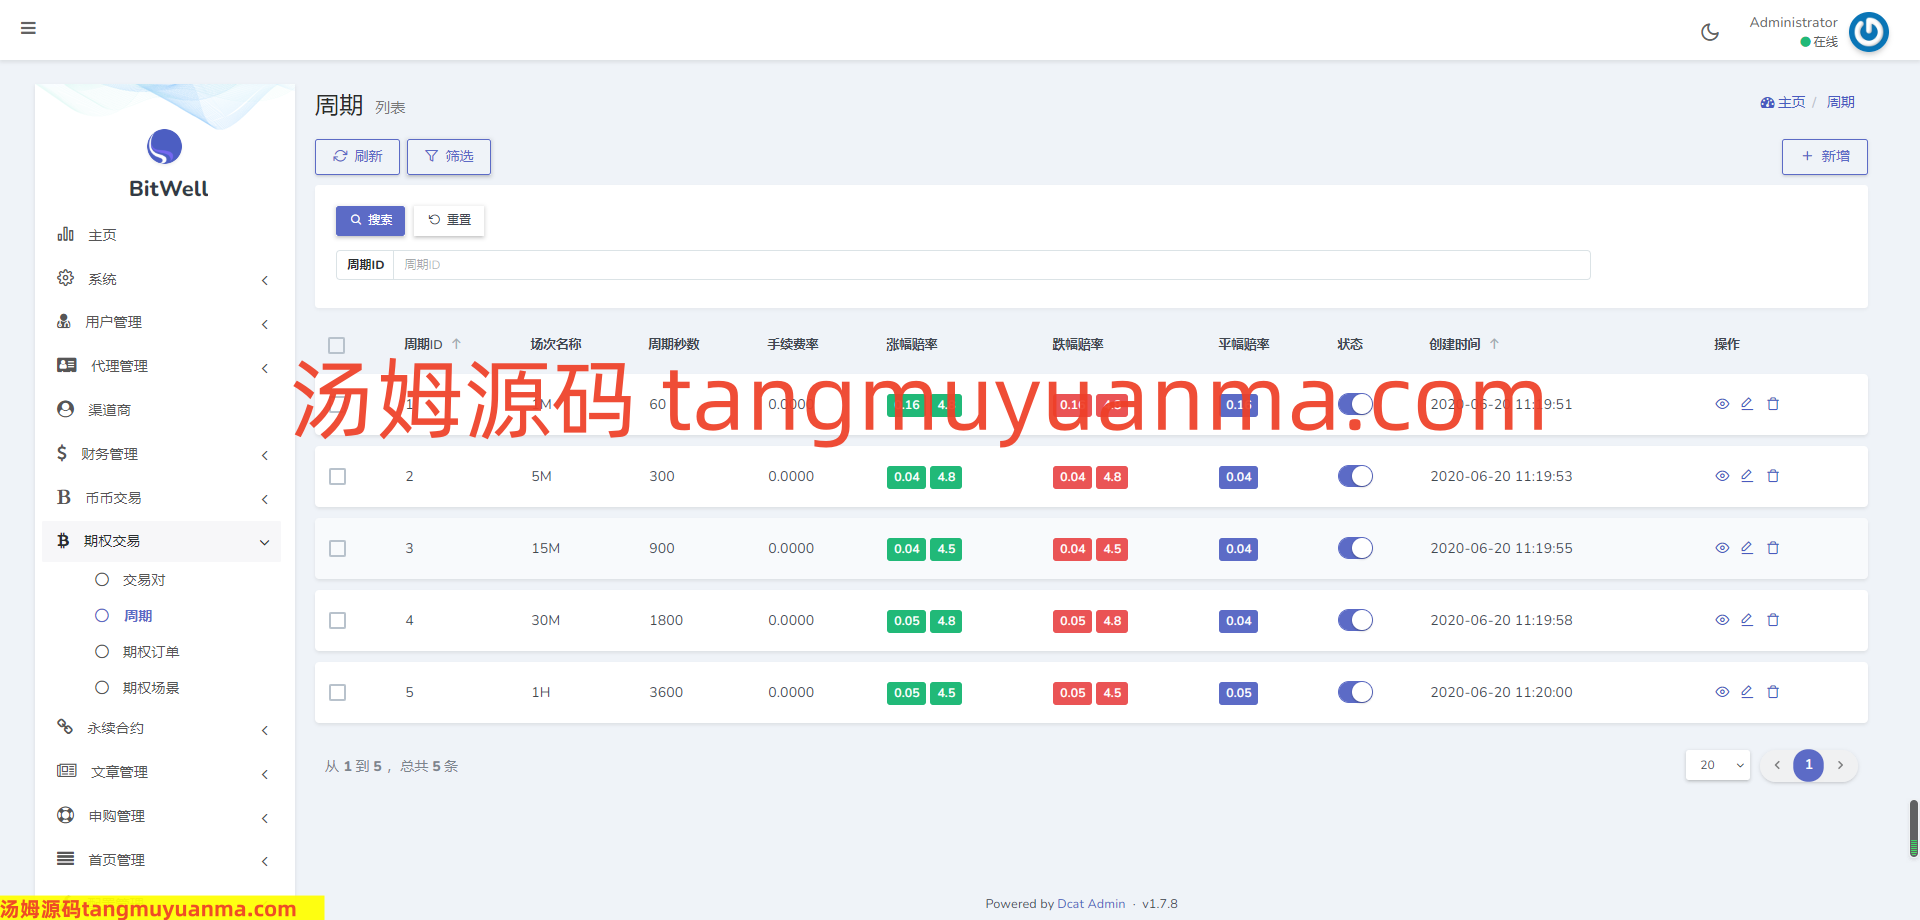Click into the 周期ID search field
The width and height of the screenshot is (1920, 920).
(990, 265)
